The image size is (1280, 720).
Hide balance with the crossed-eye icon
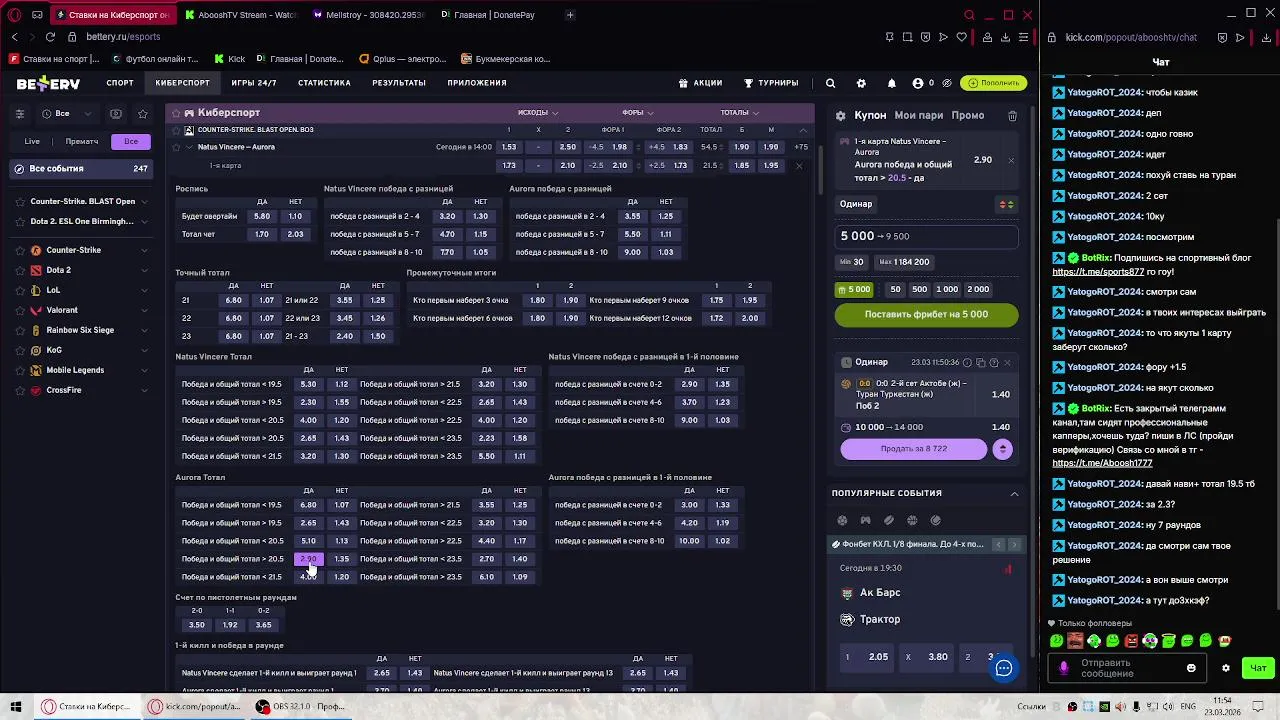[948, 83]
